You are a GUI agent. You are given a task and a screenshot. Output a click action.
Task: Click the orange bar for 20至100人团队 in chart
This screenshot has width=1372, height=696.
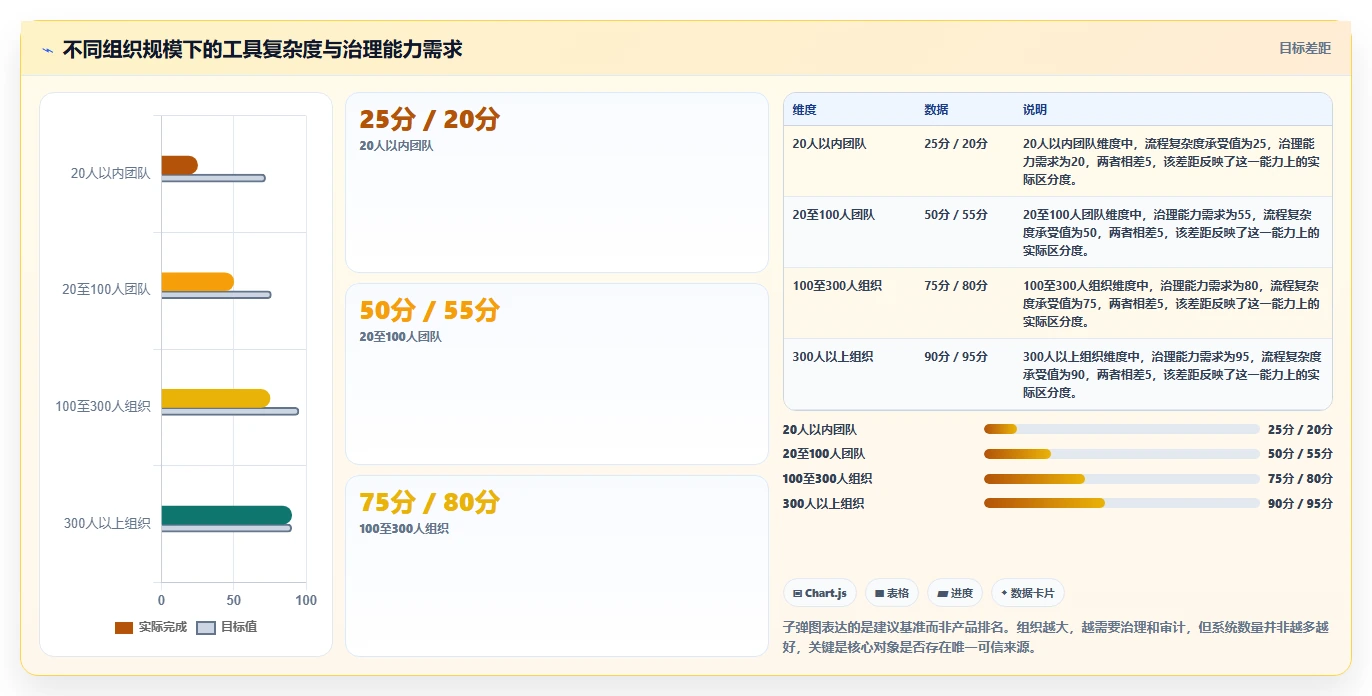[x=198, y=282]
